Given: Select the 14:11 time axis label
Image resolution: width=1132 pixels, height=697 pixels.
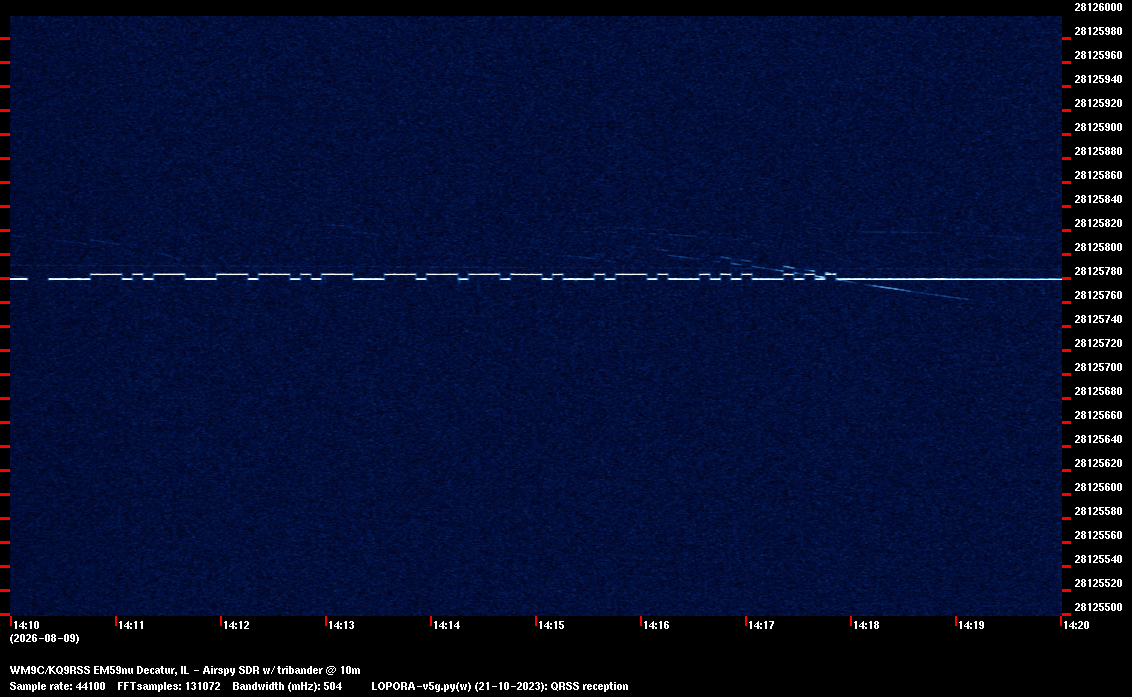Looking at the screenshot, I should [x=131, y=625].
